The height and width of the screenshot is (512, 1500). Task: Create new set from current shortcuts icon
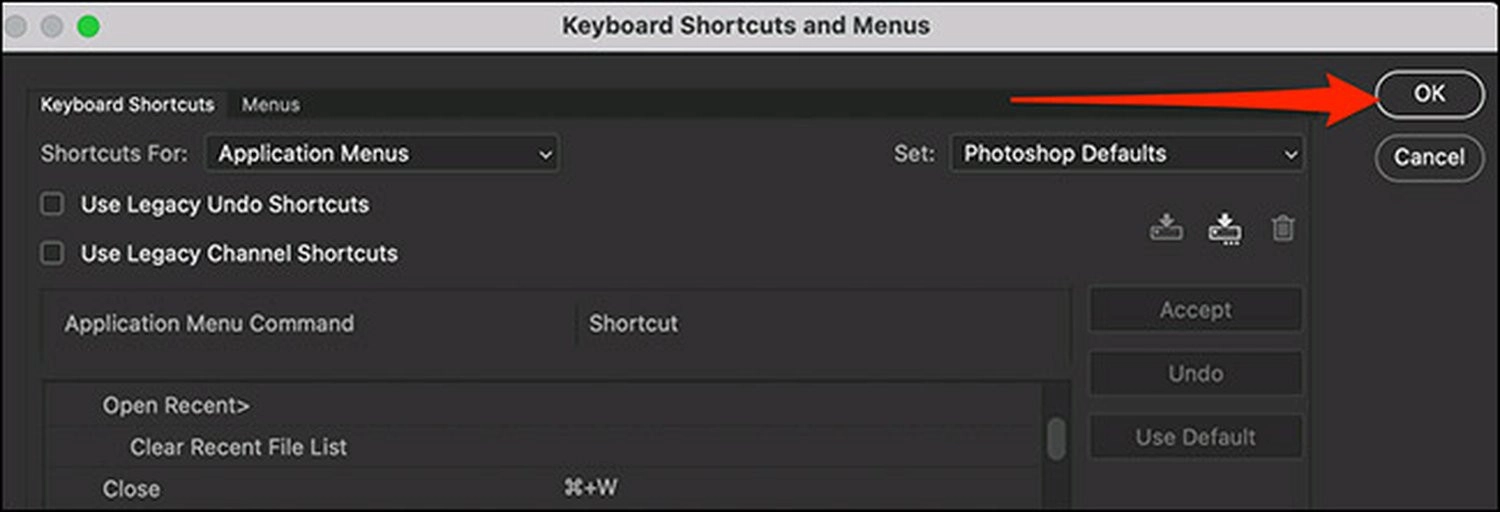pyautogui.click(x=1224, y=229)
